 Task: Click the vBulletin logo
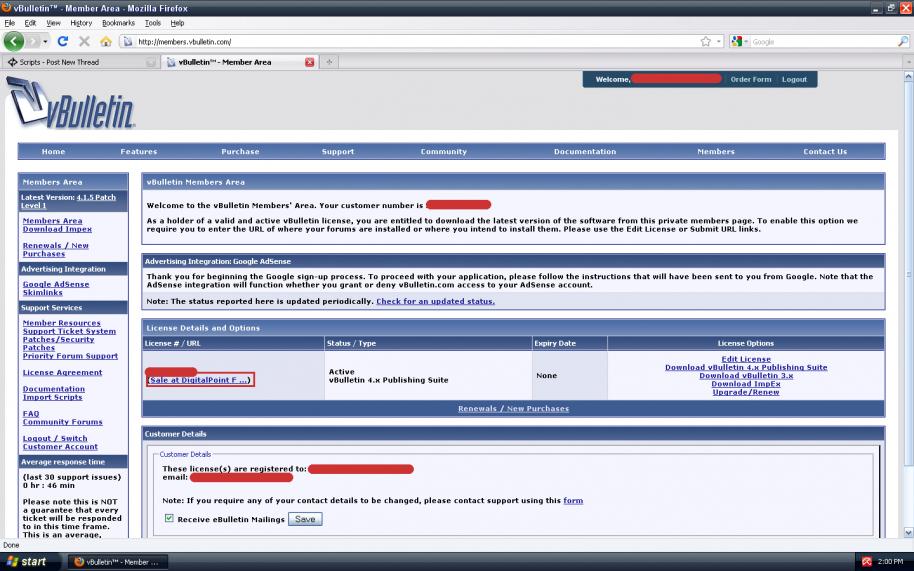click(71, 103)
